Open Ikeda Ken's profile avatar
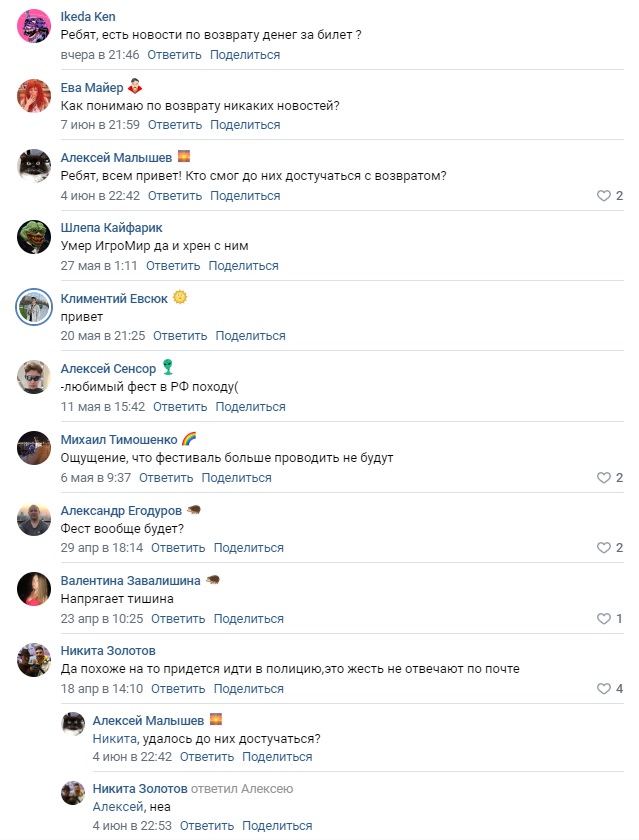The image size is (639, 840). click(x=35, y=26)
